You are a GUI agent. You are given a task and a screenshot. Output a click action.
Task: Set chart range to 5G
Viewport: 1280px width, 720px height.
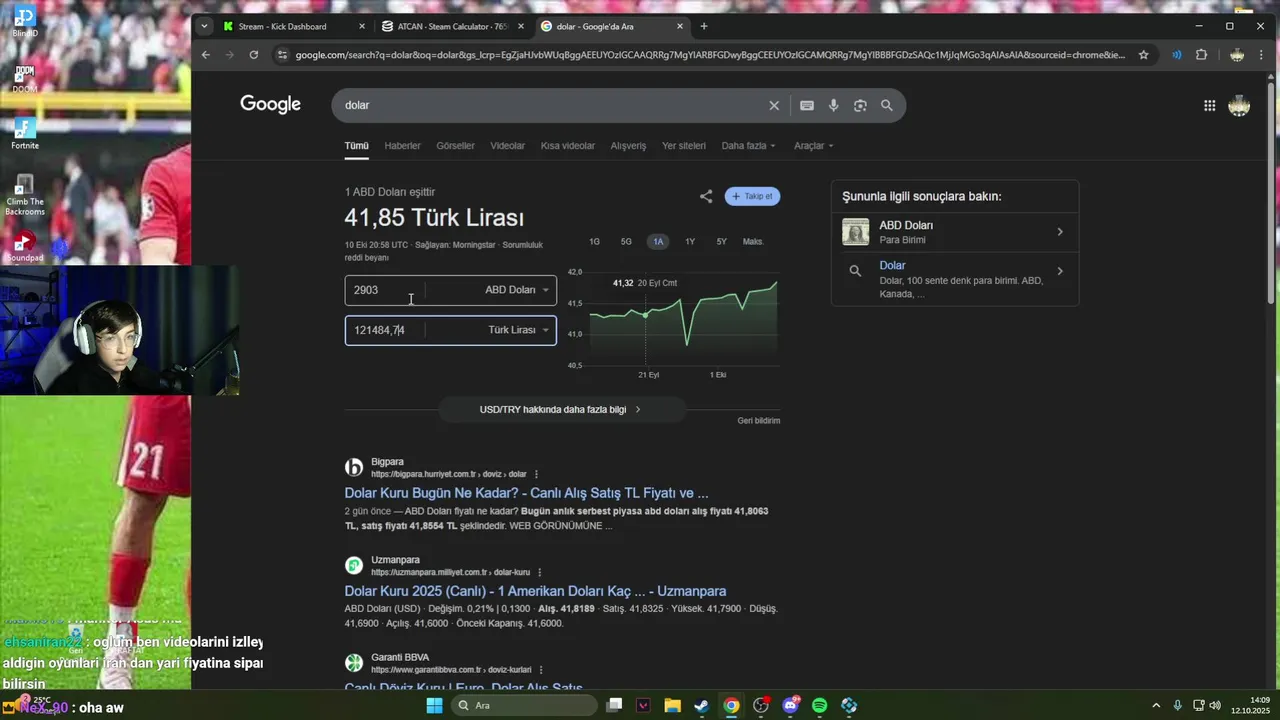tap(626, 242)
